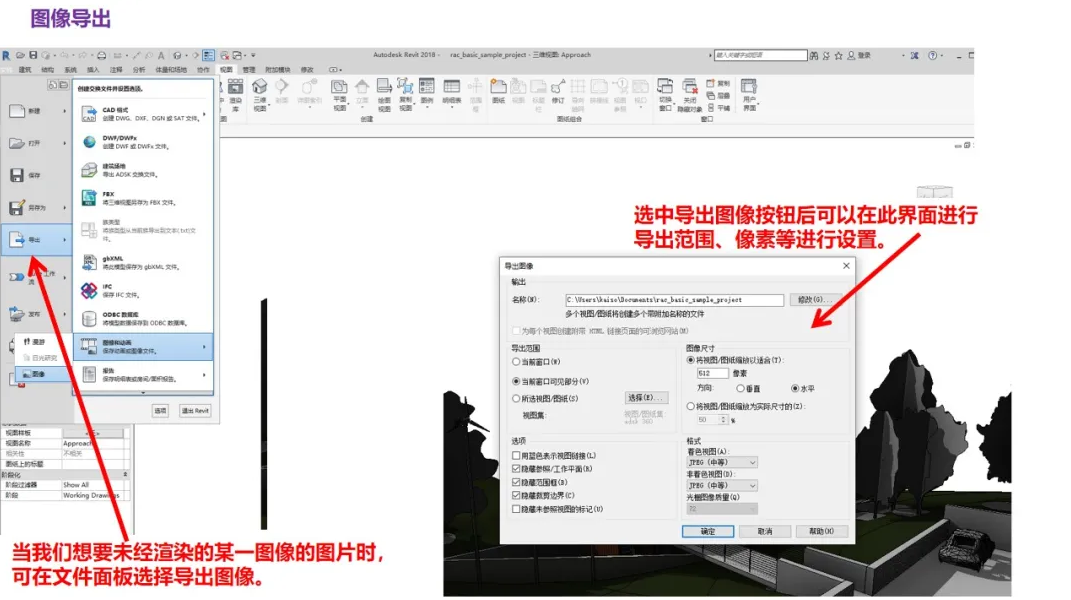Uncheck the 隐藏裁剪边界 option

515,495
